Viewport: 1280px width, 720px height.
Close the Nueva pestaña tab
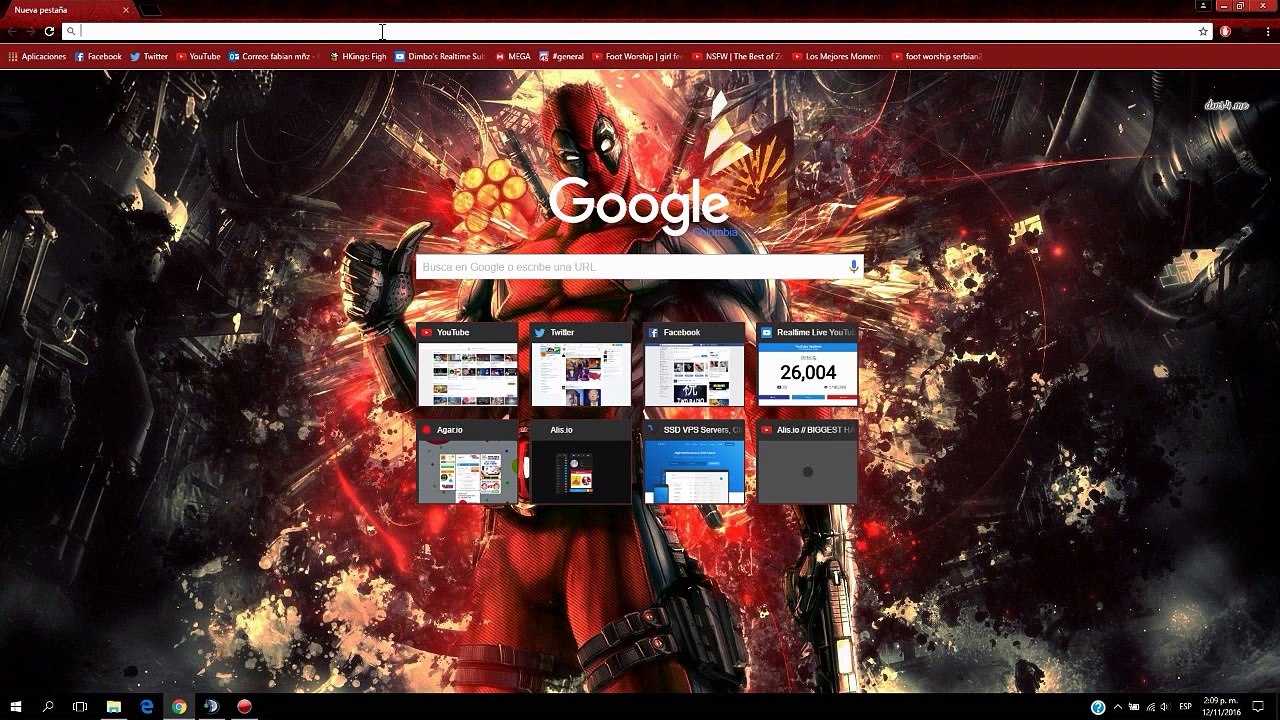pyautogui.click(x=126, y=10)
